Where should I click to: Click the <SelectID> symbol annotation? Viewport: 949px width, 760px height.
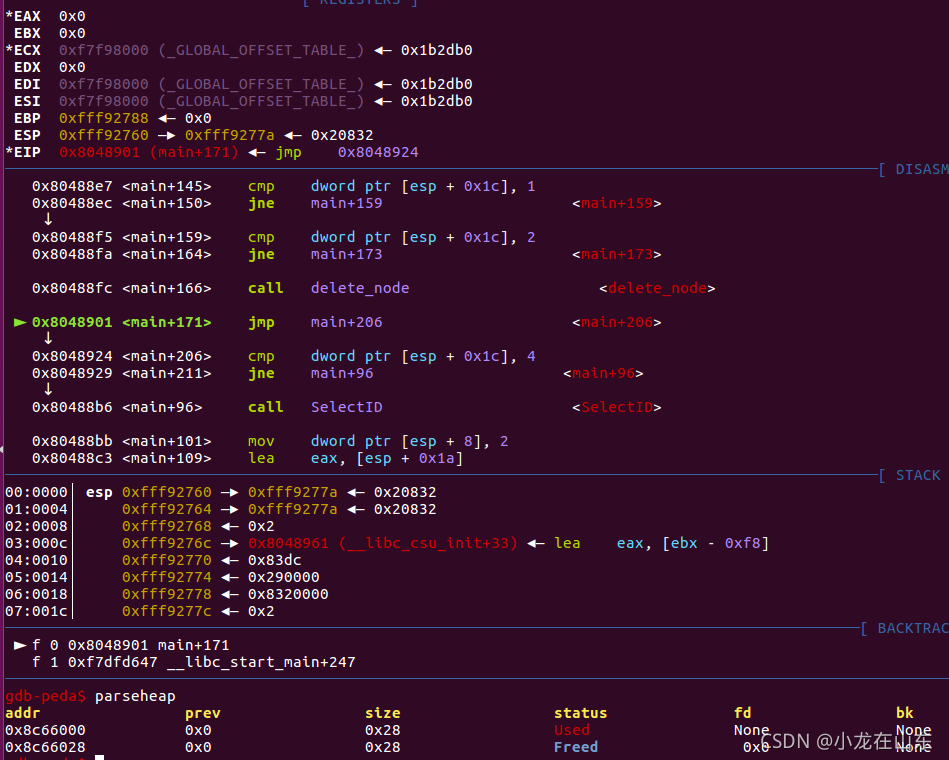coord(617,407)
